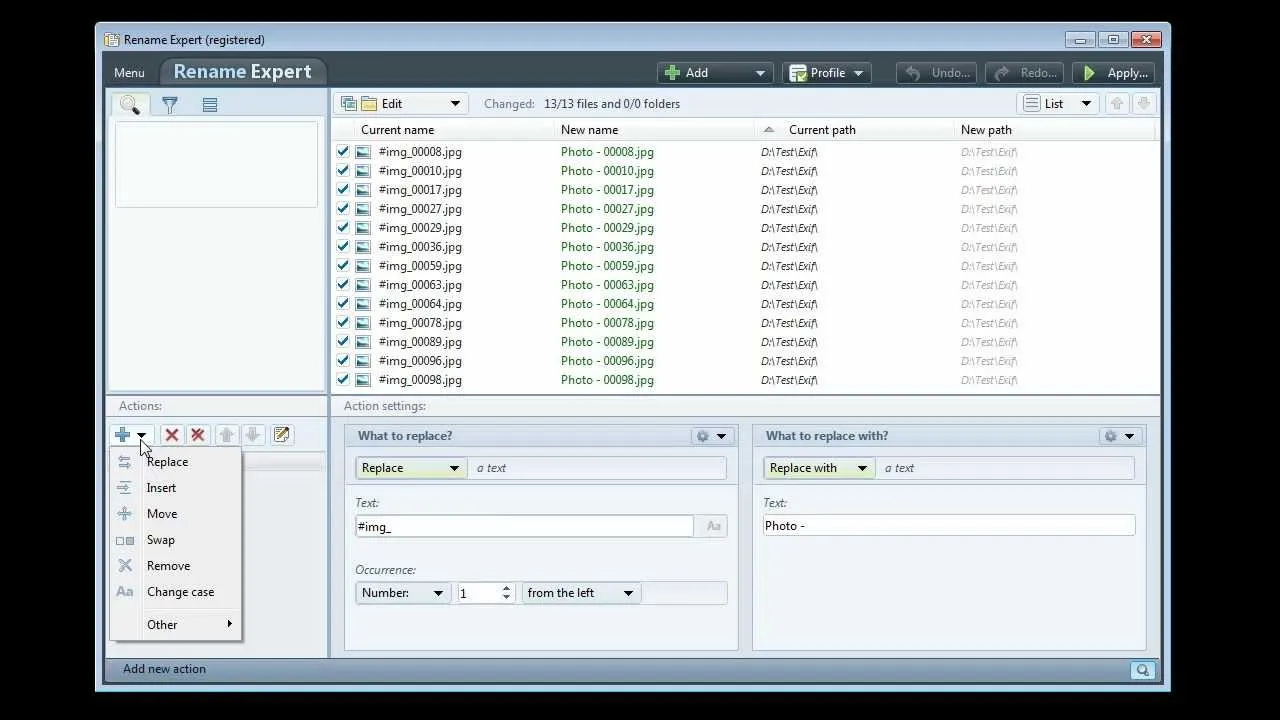Open the filter funnel tab
Image resolution: width=1280 pixels, height=720 pixels.
170,104
